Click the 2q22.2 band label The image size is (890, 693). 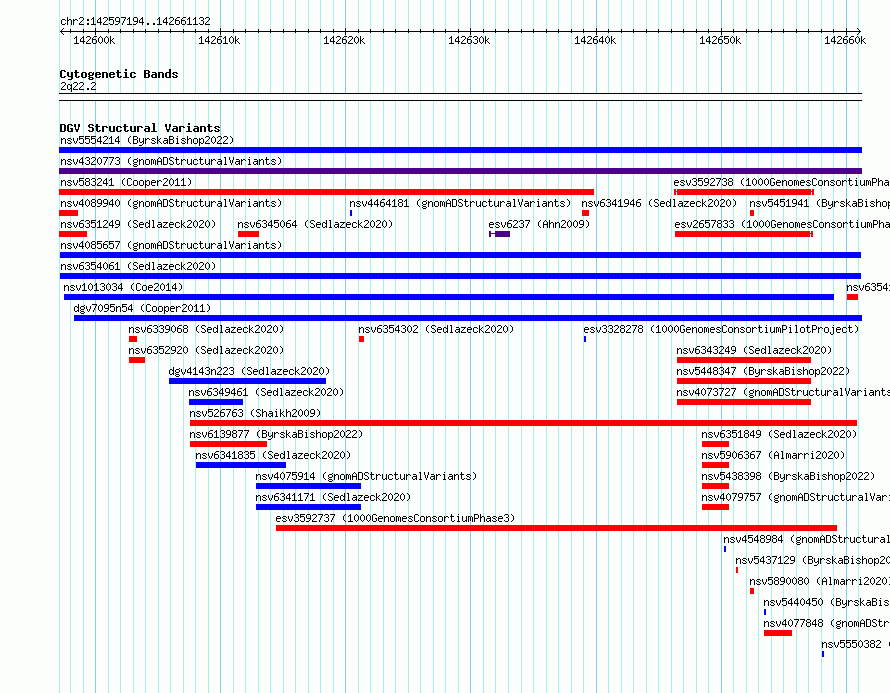coord(78,86)
